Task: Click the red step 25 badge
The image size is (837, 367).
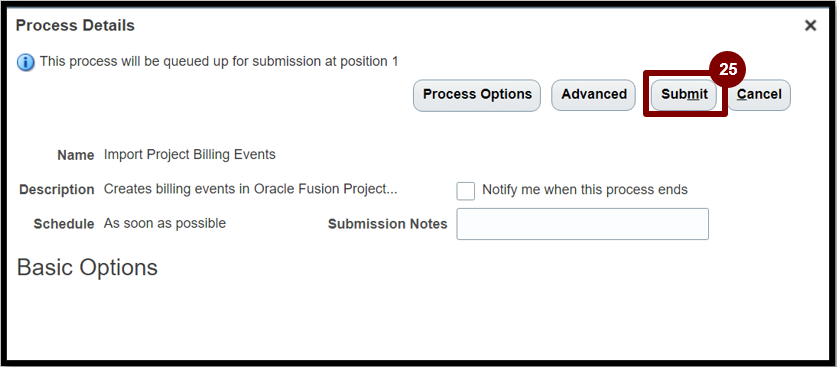Action: click(x=727, y=70)
